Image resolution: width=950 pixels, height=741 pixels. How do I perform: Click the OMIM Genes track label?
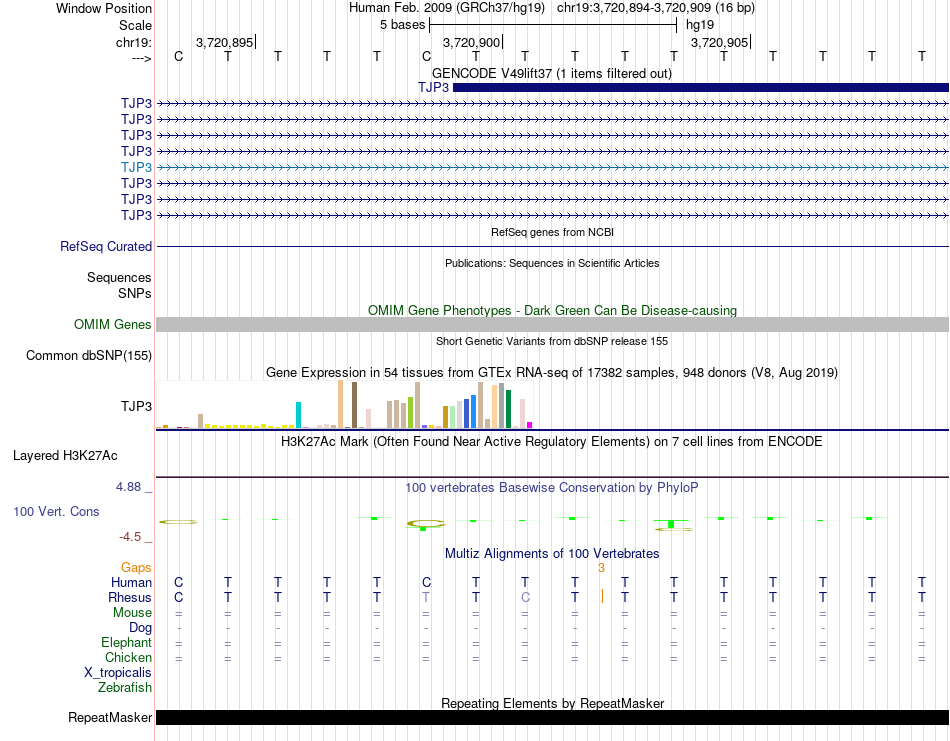click(x=113, y=324)
